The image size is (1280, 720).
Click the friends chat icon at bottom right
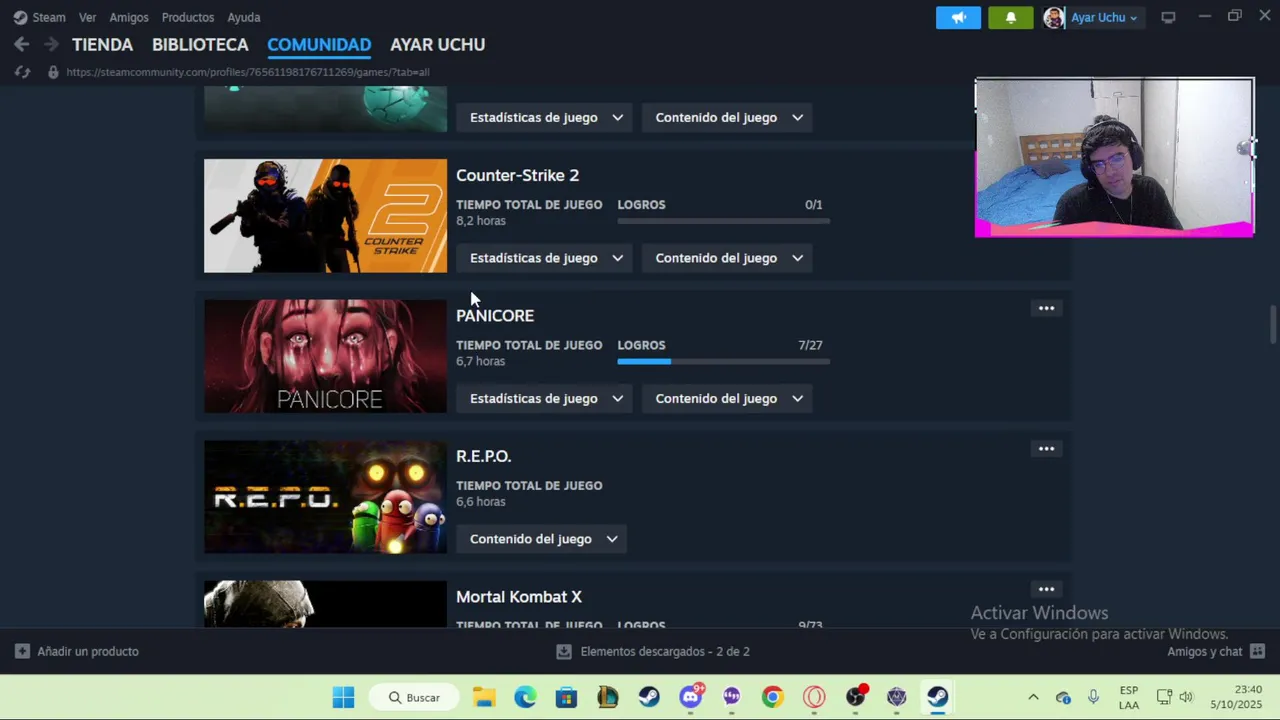tap(1257, 651)
